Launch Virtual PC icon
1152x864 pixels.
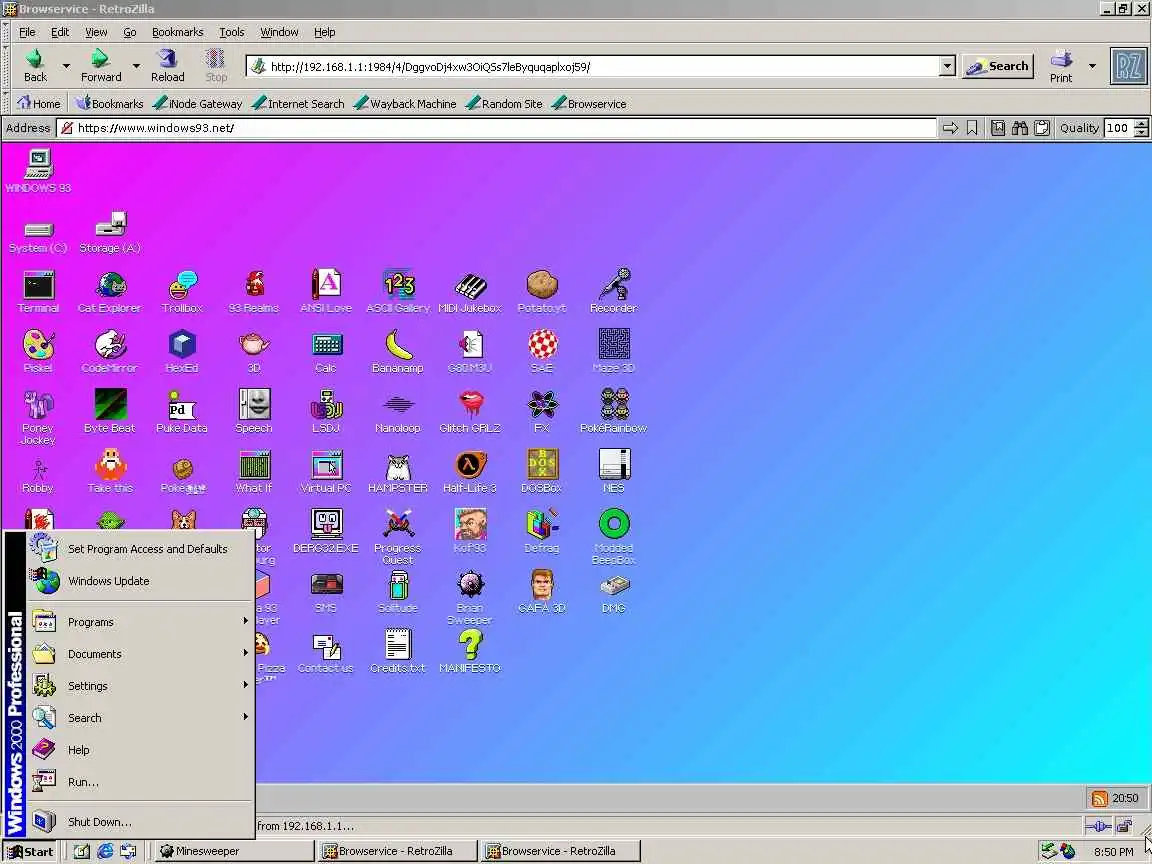325,472
